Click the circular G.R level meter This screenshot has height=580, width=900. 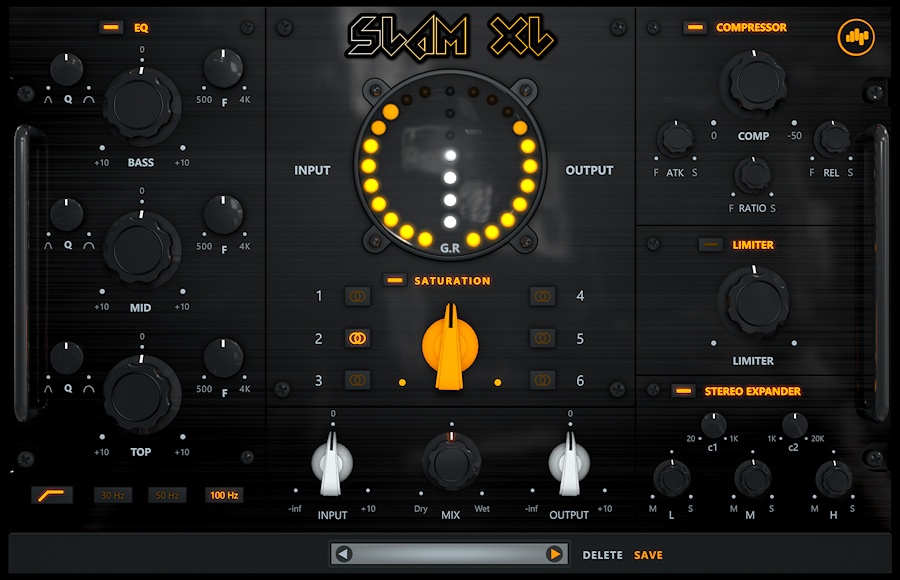pyautogui.click(x=450, y=167)
